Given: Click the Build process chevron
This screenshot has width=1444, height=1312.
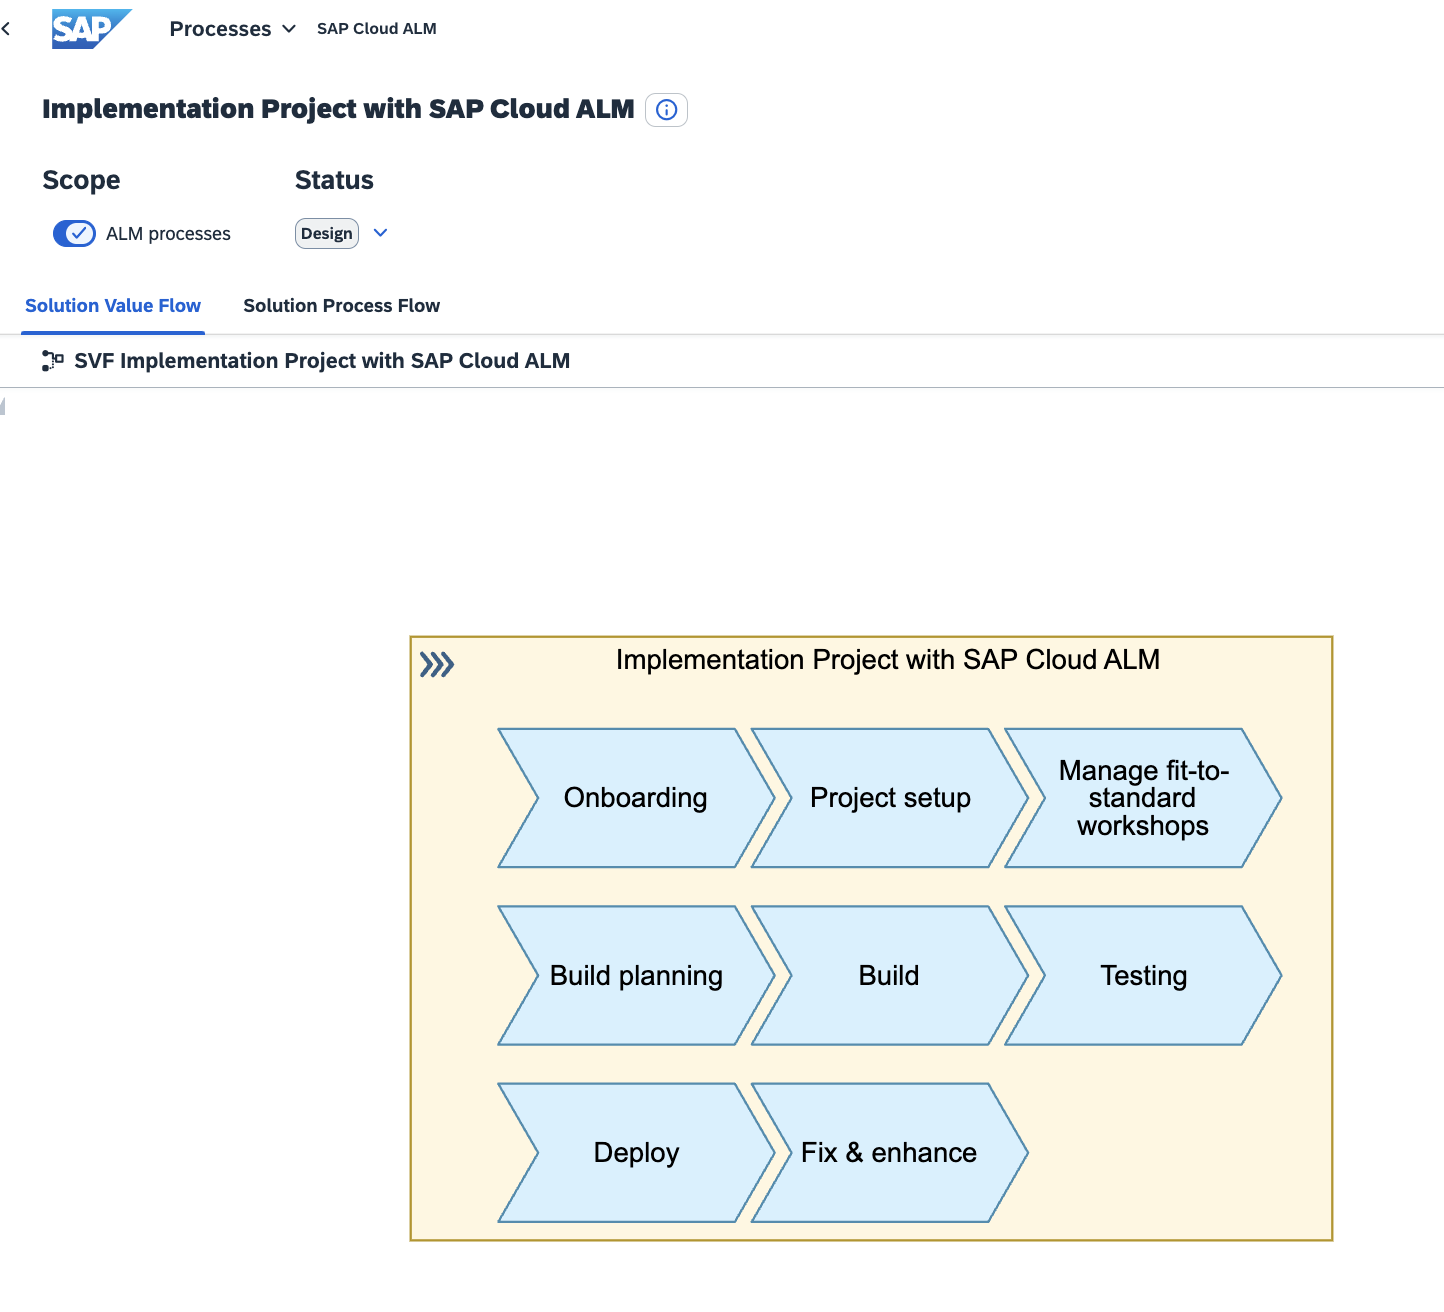Looking at the screenshot, I should coord(889,976).
